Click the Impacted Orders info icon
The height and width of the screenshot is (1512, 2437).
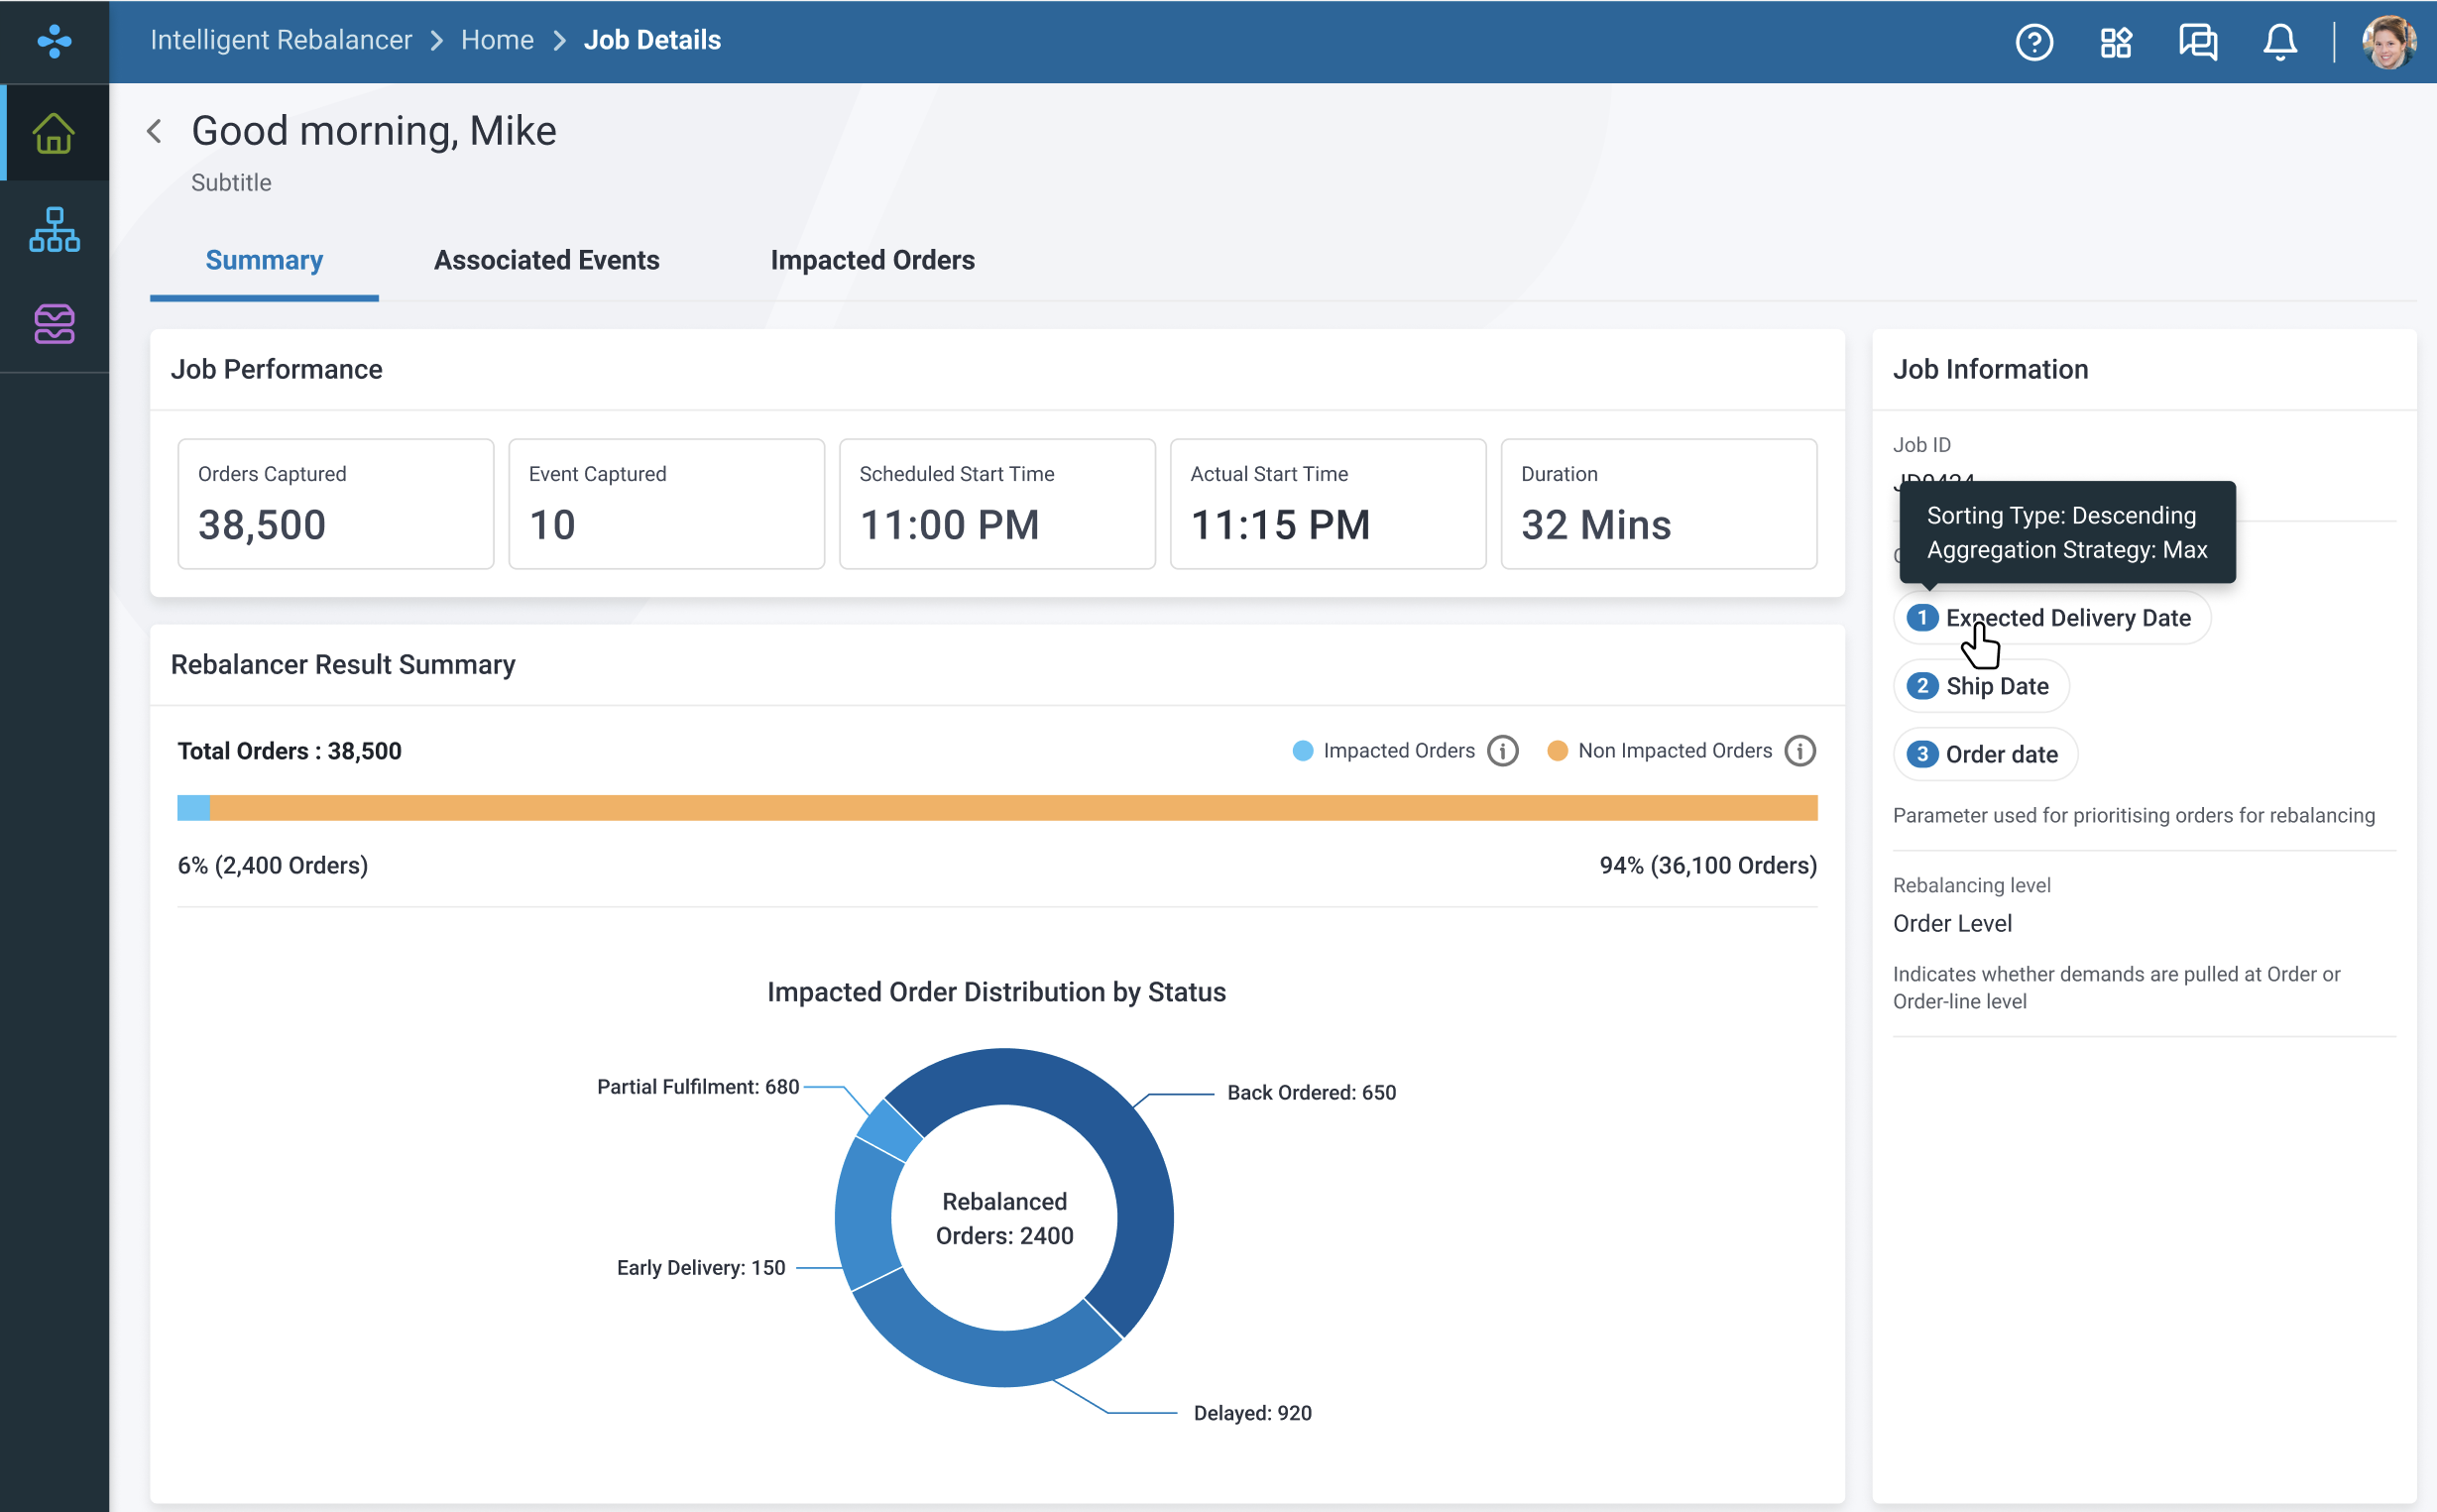coord(1502,751)
